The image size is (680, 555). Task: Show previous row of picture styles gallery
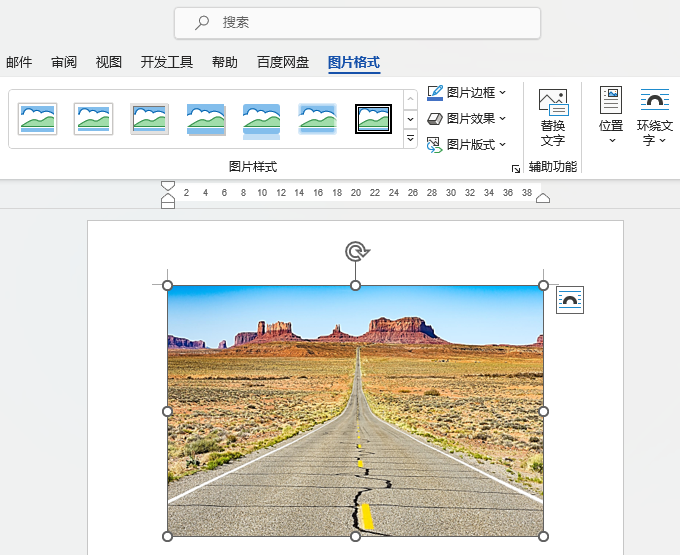pos(410,99)
